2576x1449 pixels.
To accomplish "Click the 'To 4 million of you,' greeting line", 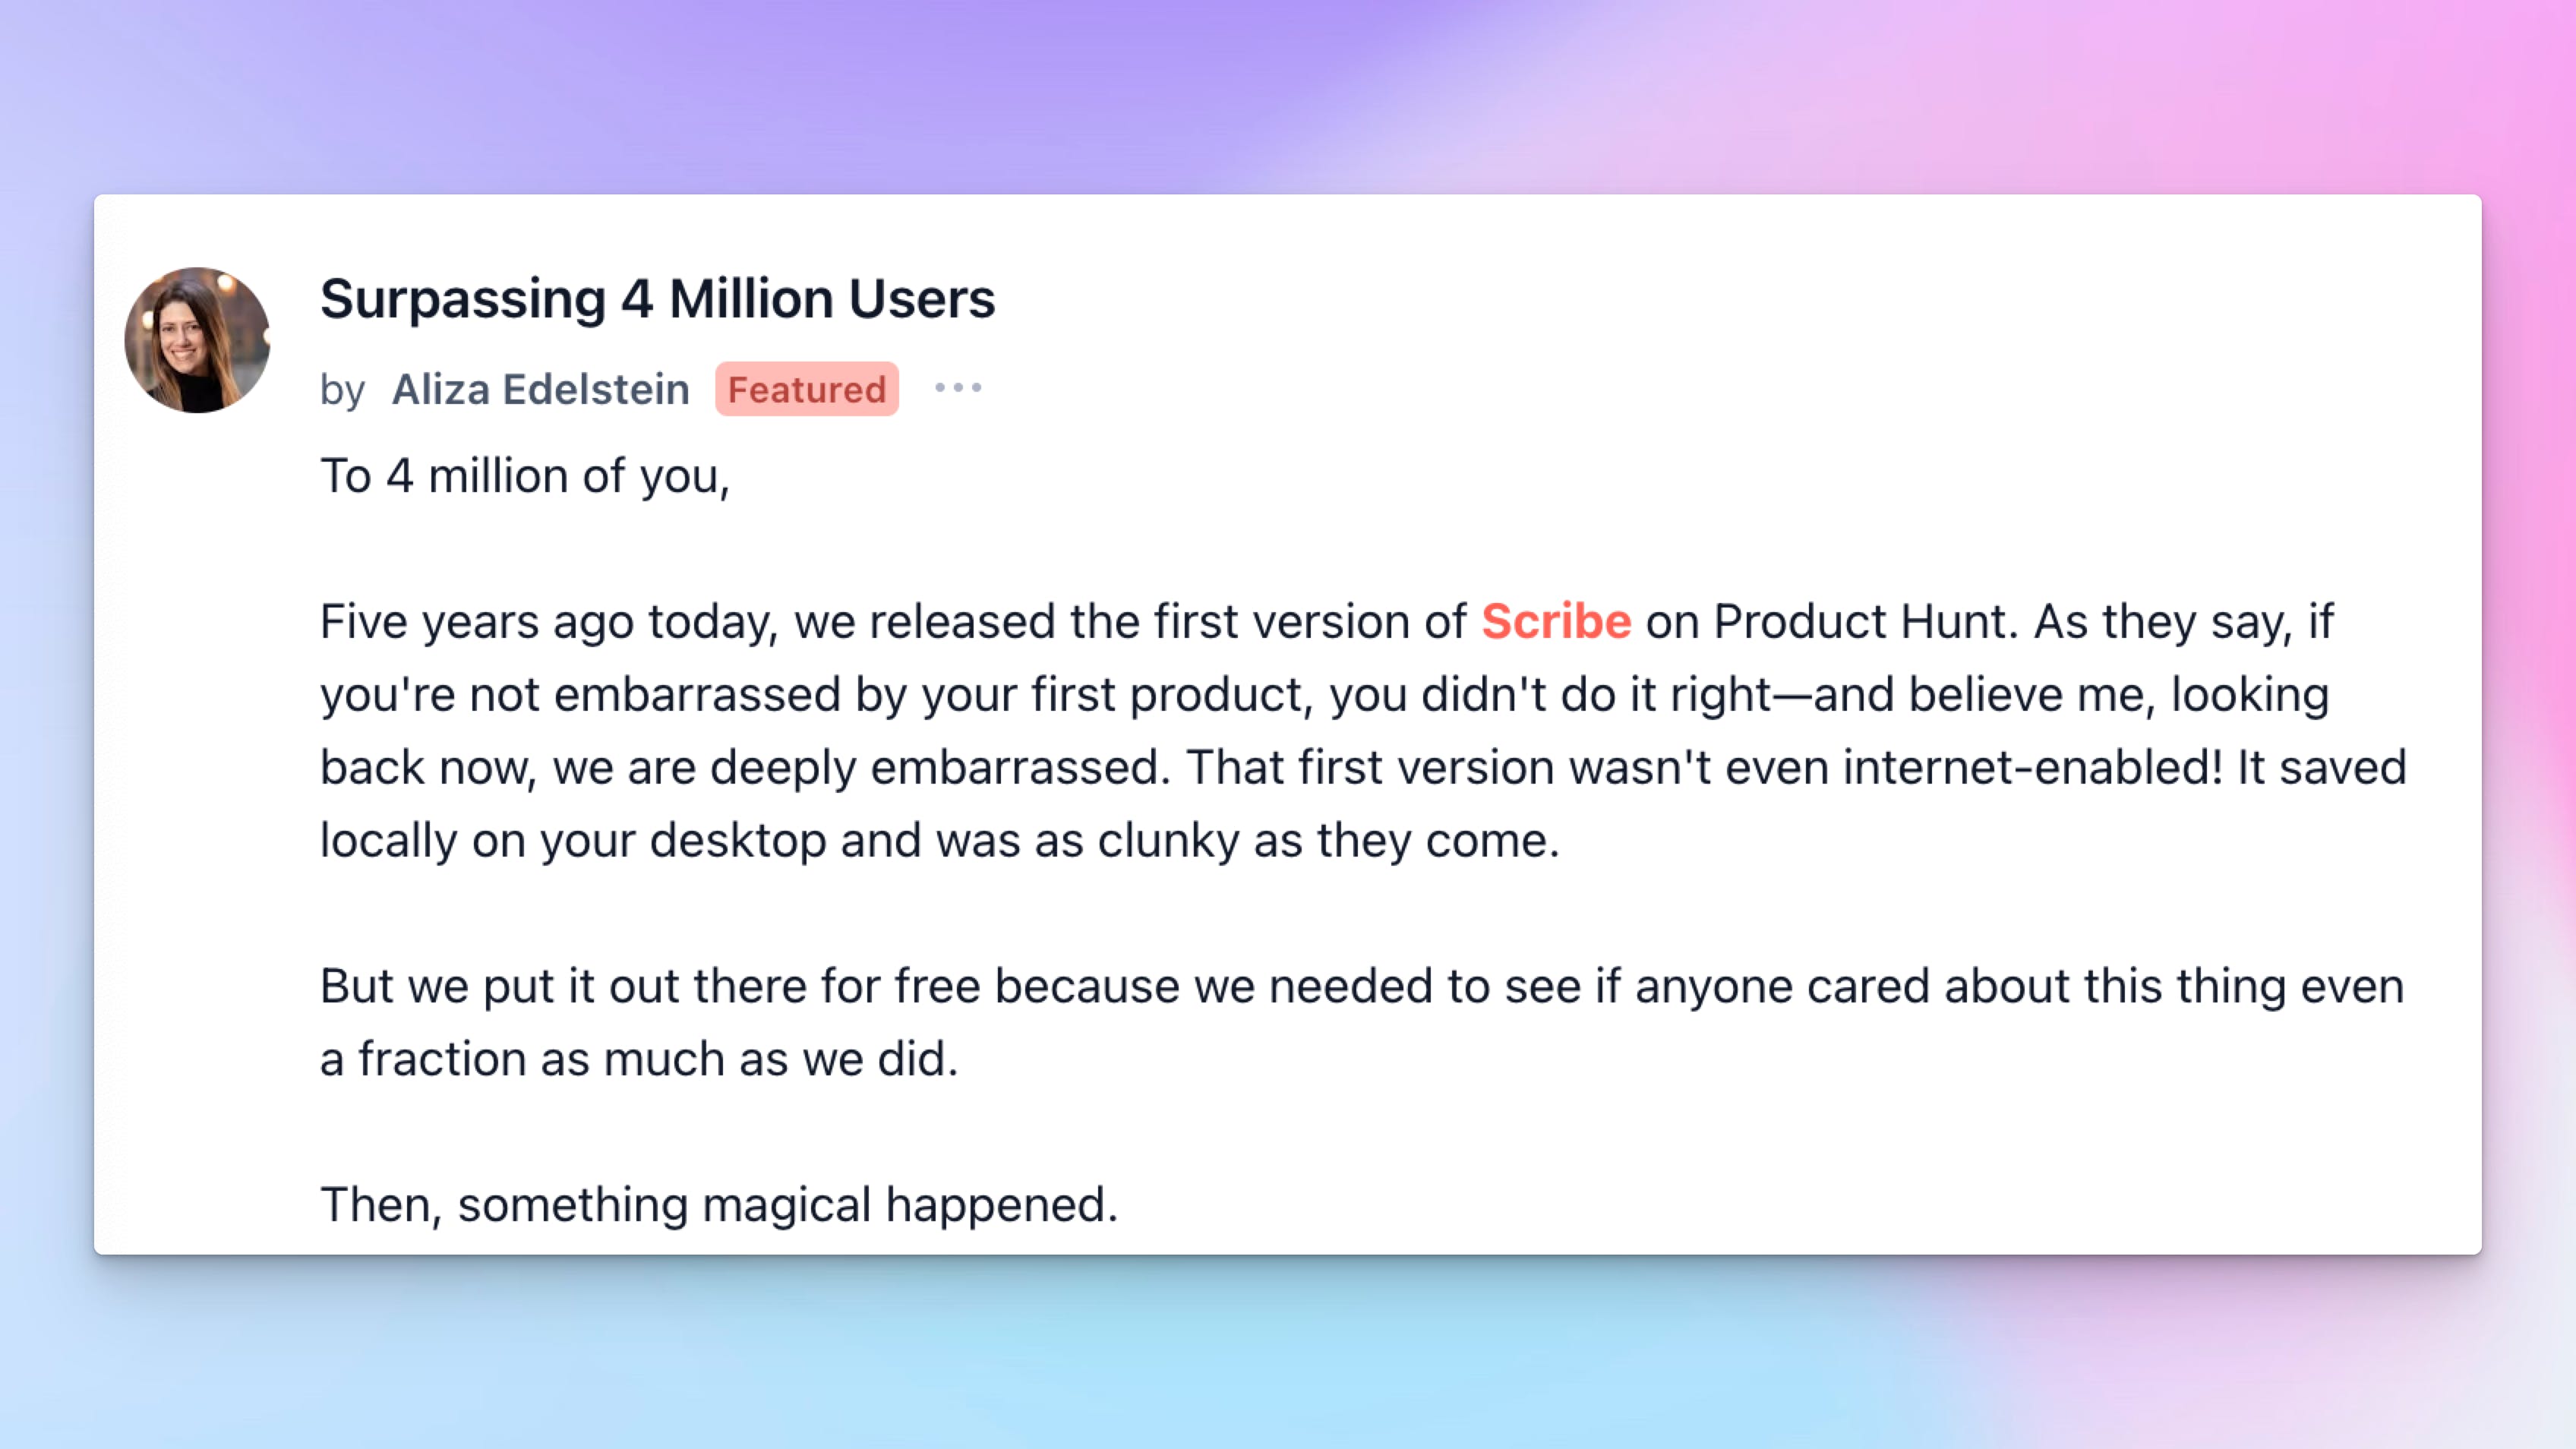I will pos(525,476).
